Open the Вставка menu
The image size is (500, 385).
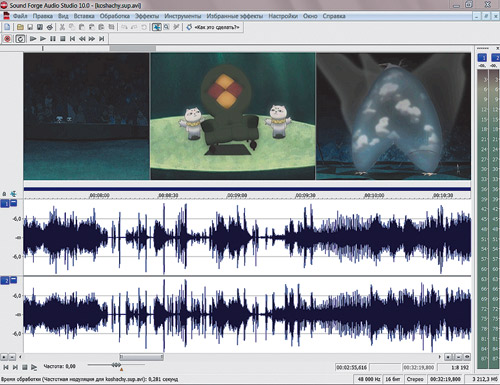coord(84,16)
